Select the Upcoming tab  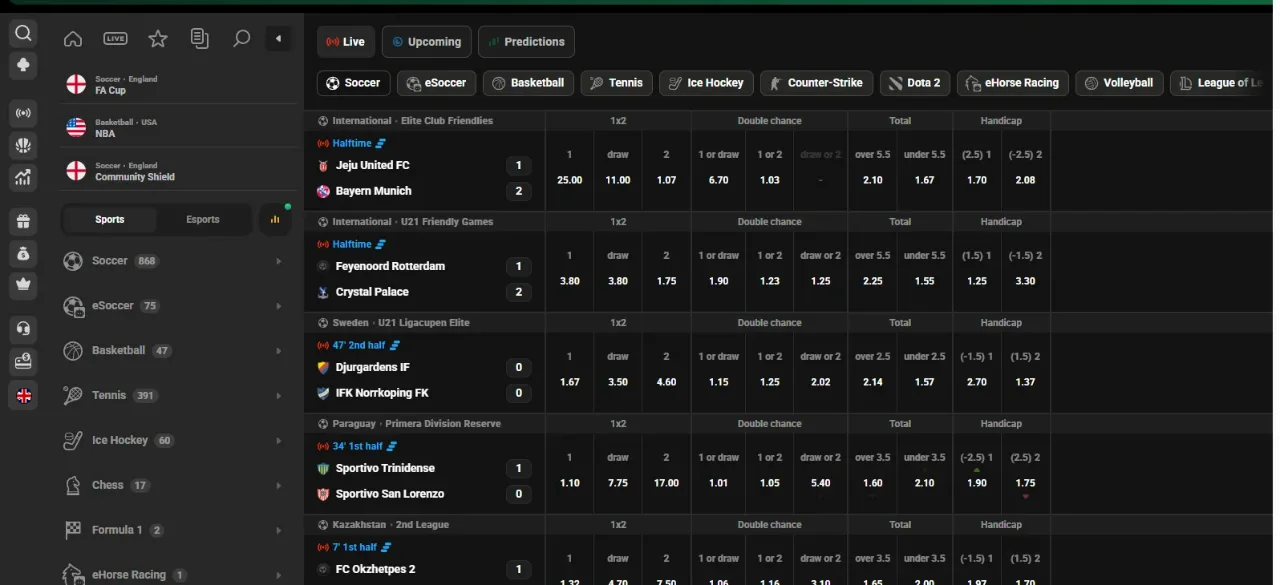[x=426, y=42]
